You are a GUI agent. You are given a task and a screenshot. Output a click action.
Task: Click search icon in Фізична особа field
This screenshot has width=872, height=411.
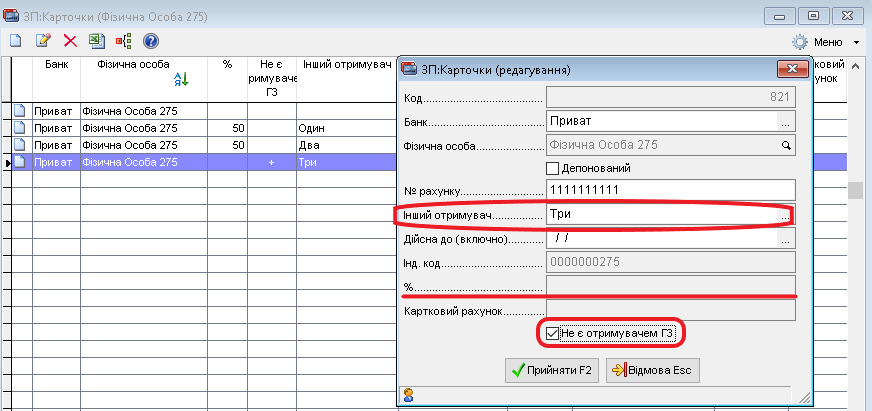786,145
